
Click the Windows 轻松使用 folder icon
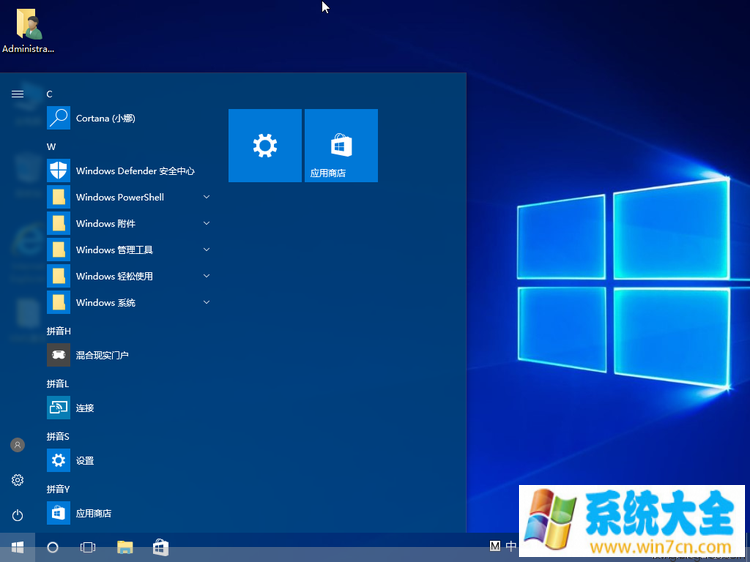click(x=58, y=276)
